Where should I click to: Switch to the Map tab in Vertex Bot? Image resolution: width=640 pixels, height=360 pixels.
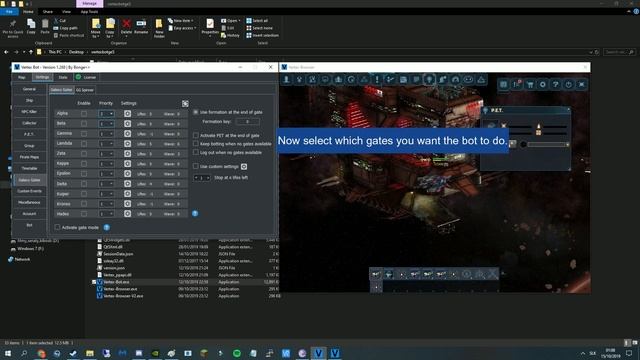pos(22,77)
